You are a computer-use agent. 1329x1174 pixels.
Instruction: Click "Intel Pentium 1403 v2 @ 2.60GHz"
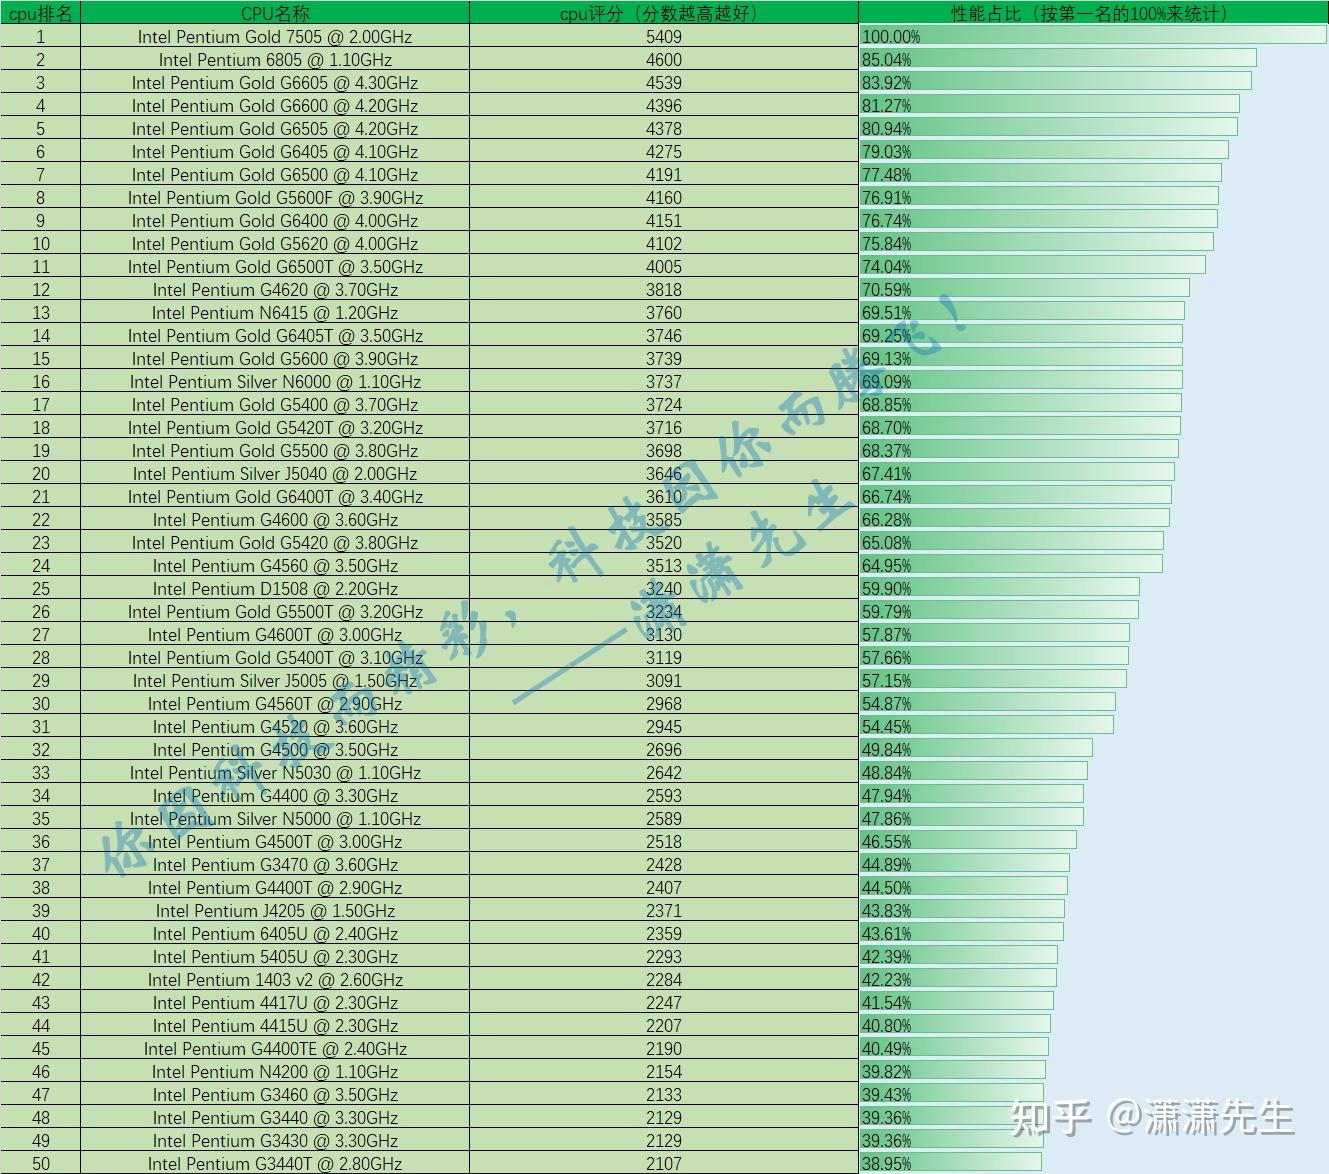(x=275, y=979)
